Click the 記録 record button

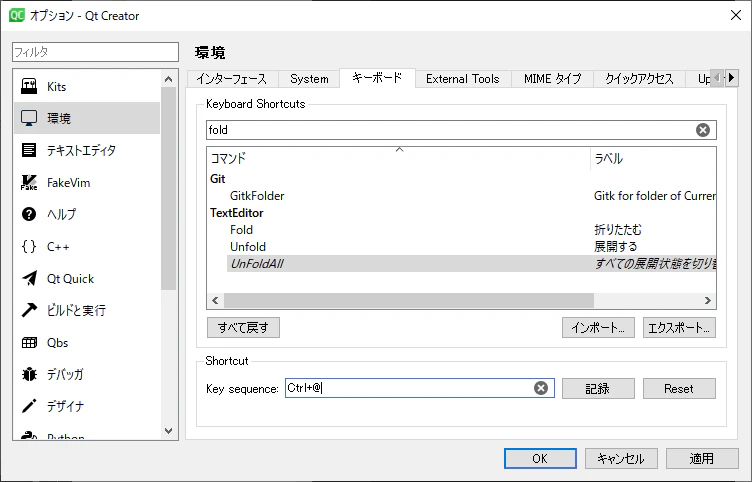pos(598,388)
